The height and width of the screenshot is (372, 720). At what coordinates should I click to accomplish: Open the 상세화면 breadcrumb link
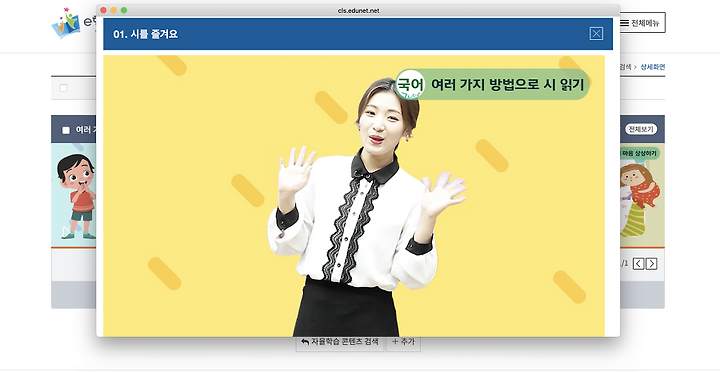pos(653,67)
